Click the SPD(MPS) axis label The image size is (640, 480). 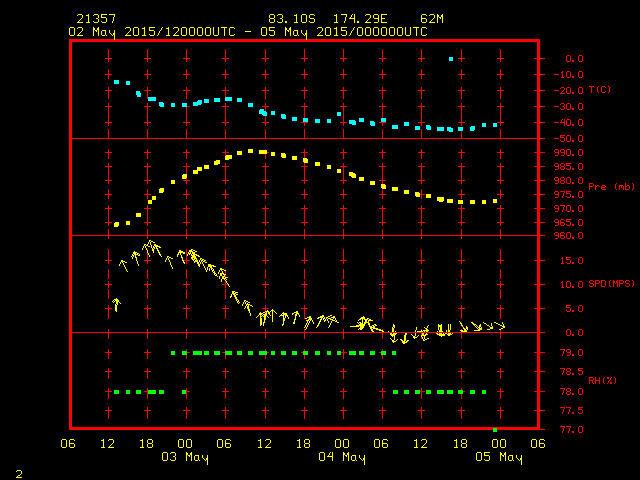tap(611, 283)
